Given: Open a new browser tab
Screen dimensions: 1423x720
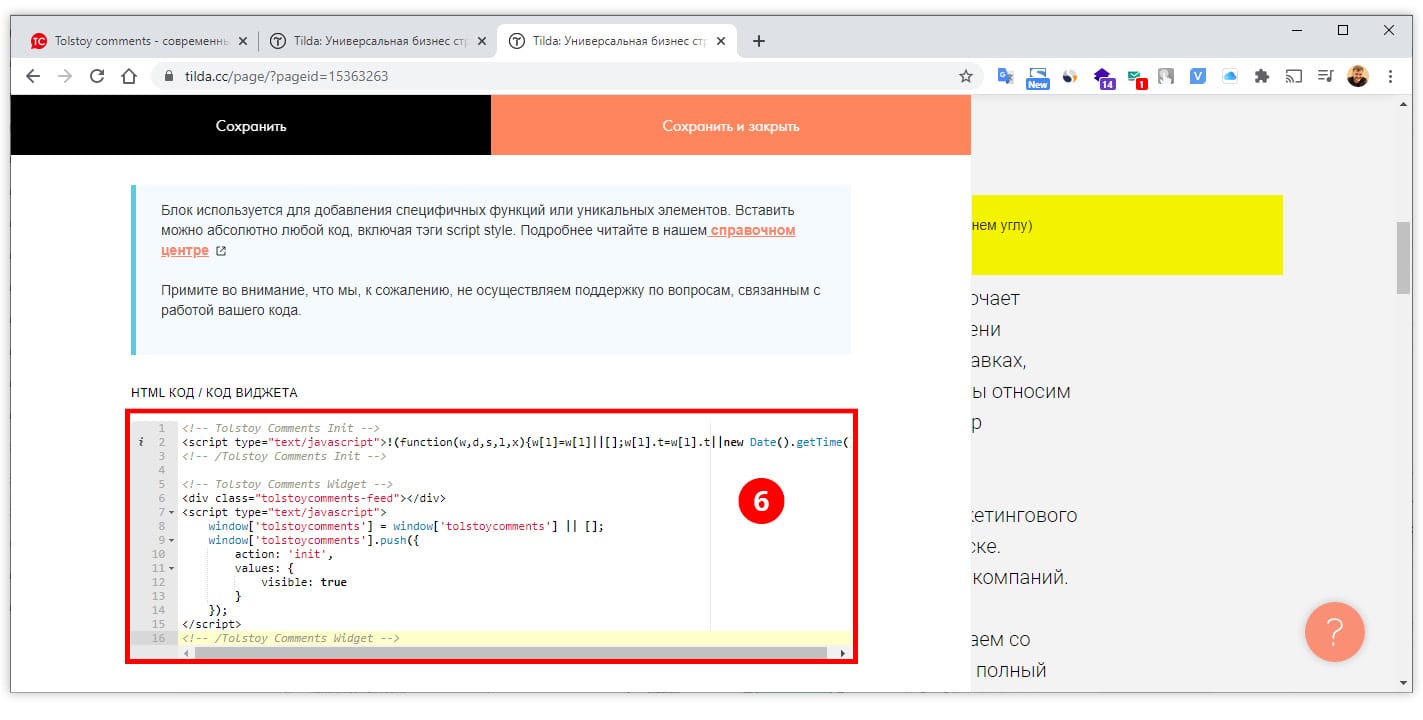Looking at the screenshot, I should click(x=758, y=41).
